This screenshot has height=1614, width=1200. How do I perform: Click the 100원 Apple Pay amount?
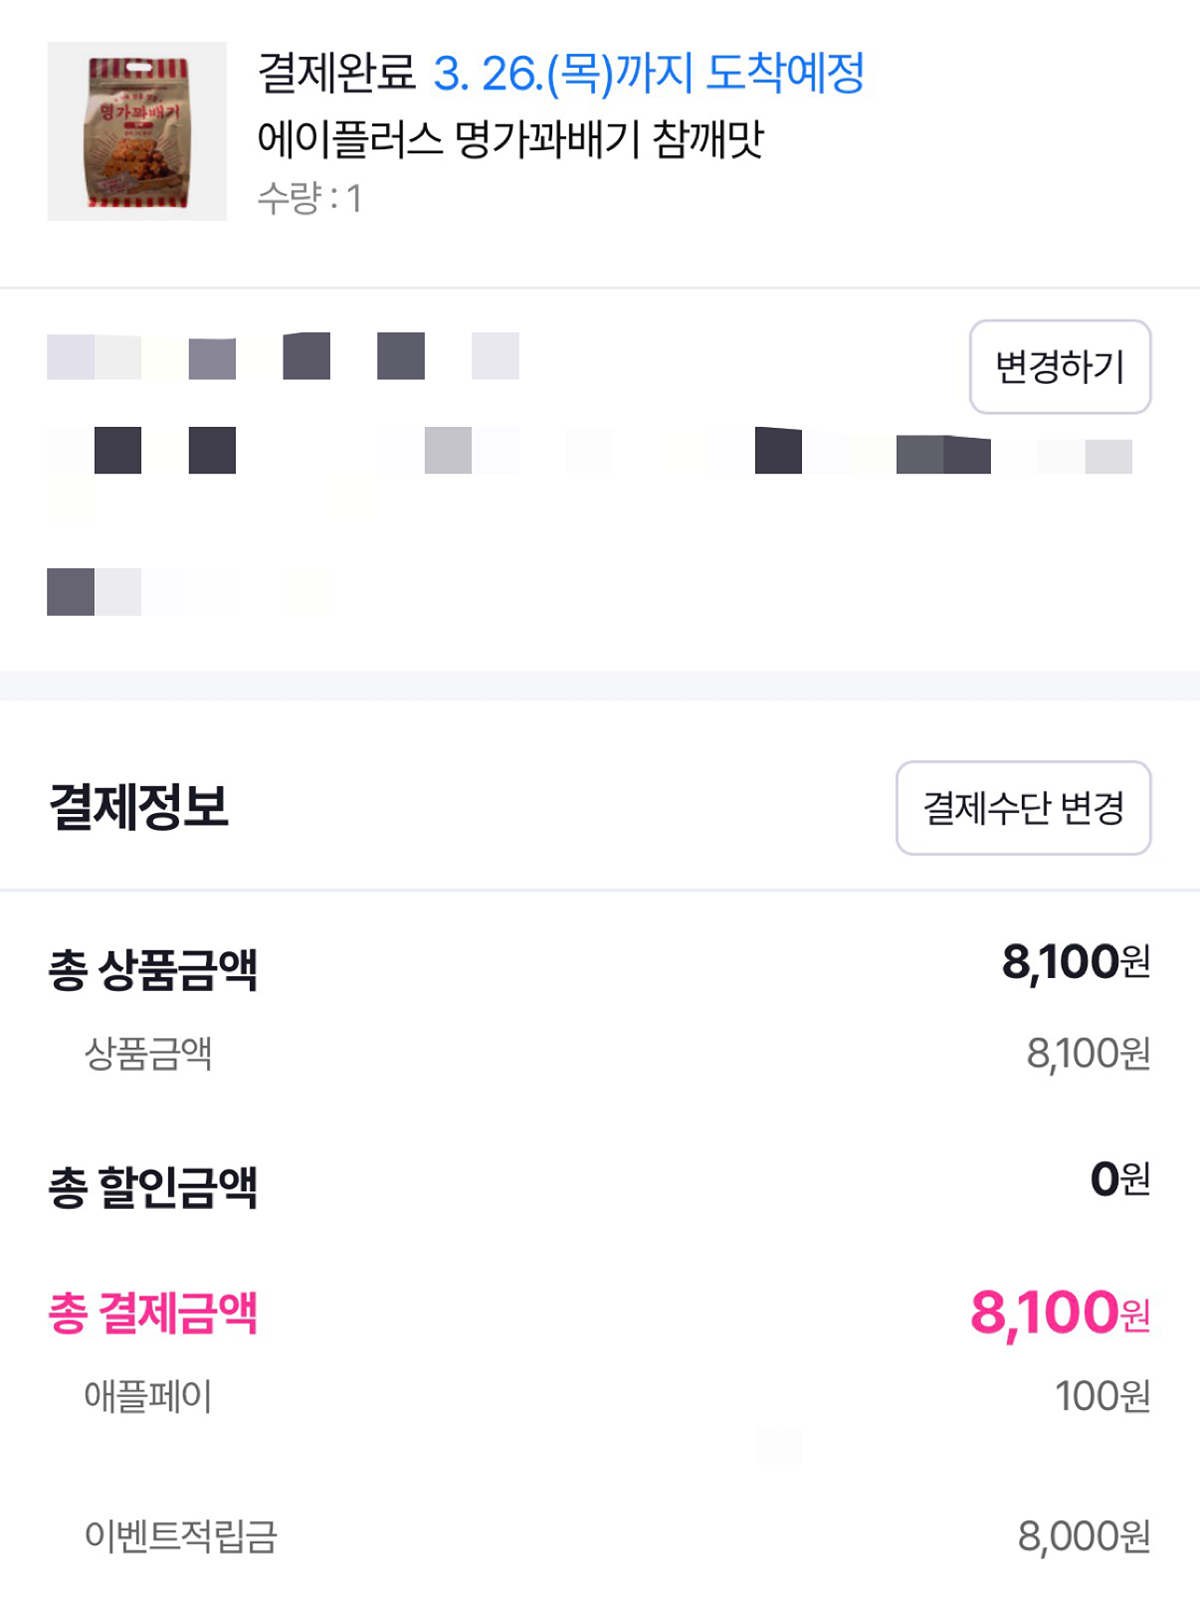1102,1396
